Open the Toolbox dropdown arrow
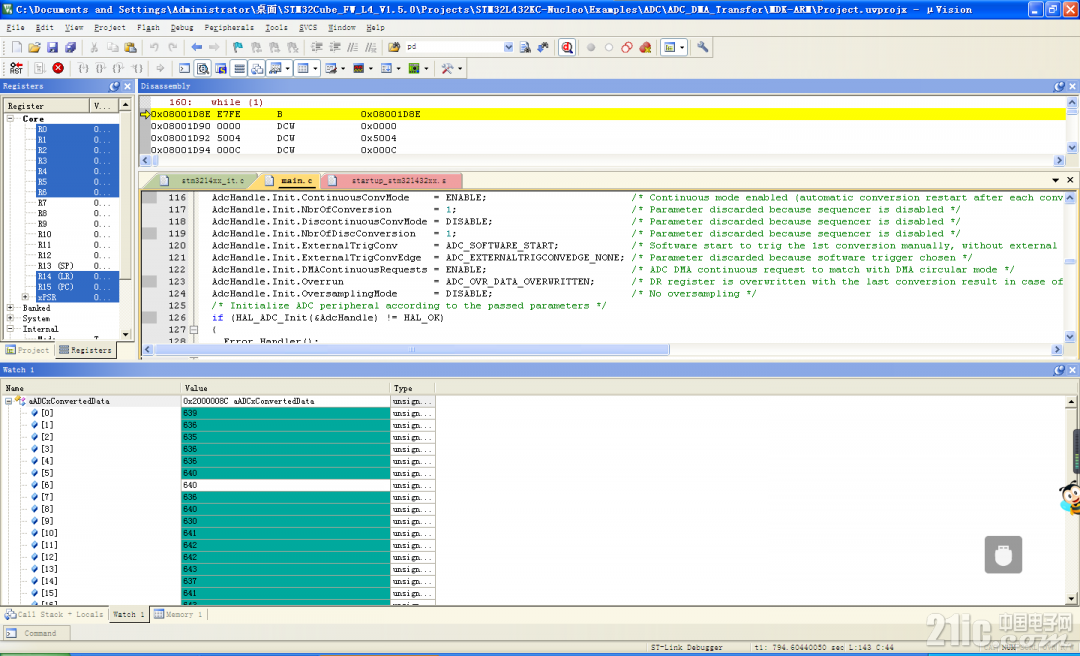 click(459, 68)
